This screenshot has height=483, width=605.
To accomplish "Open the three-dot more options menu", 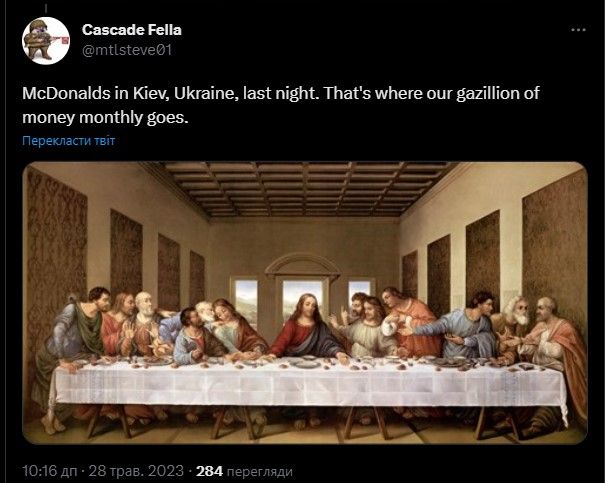I will pos(577,31).
